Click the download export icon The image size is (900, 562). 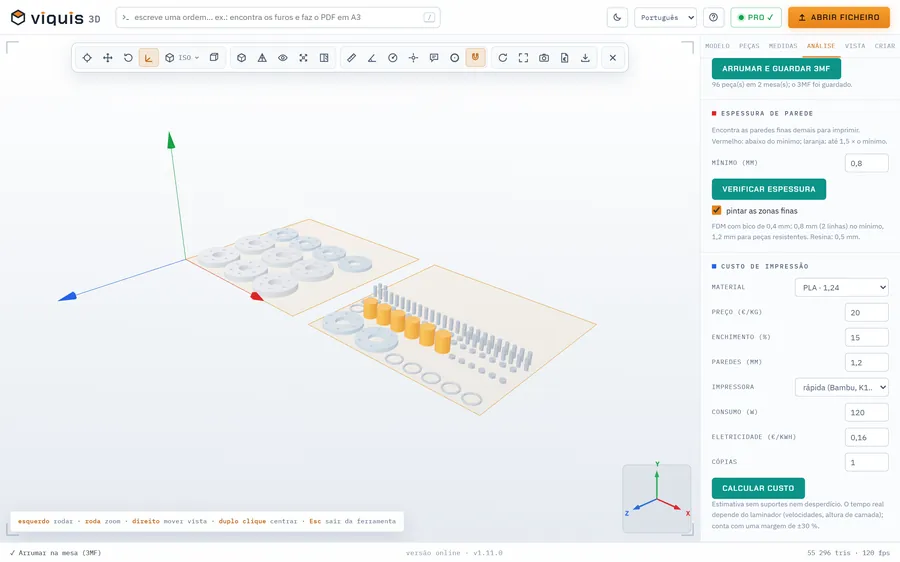coord(585,58)
